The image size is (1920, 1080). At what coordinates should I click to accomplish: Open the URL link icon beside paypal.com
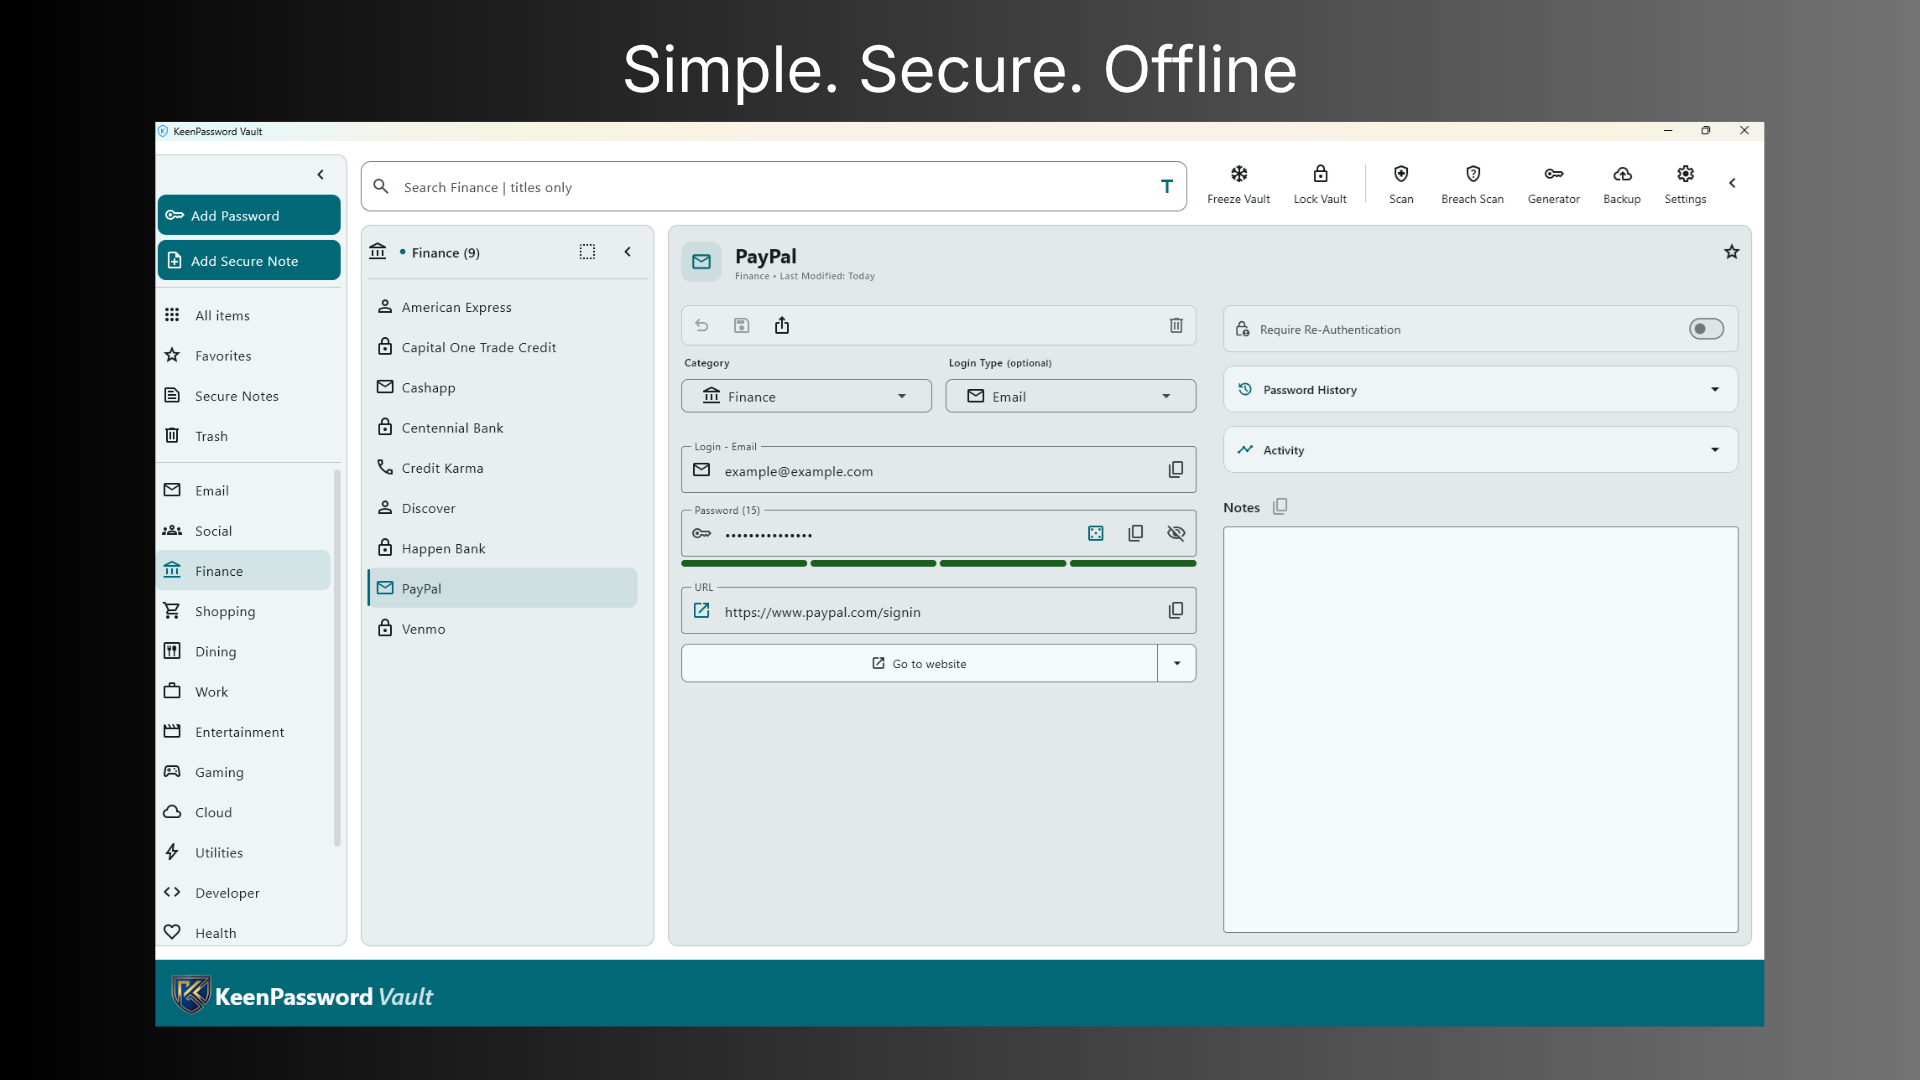(702, 610)
